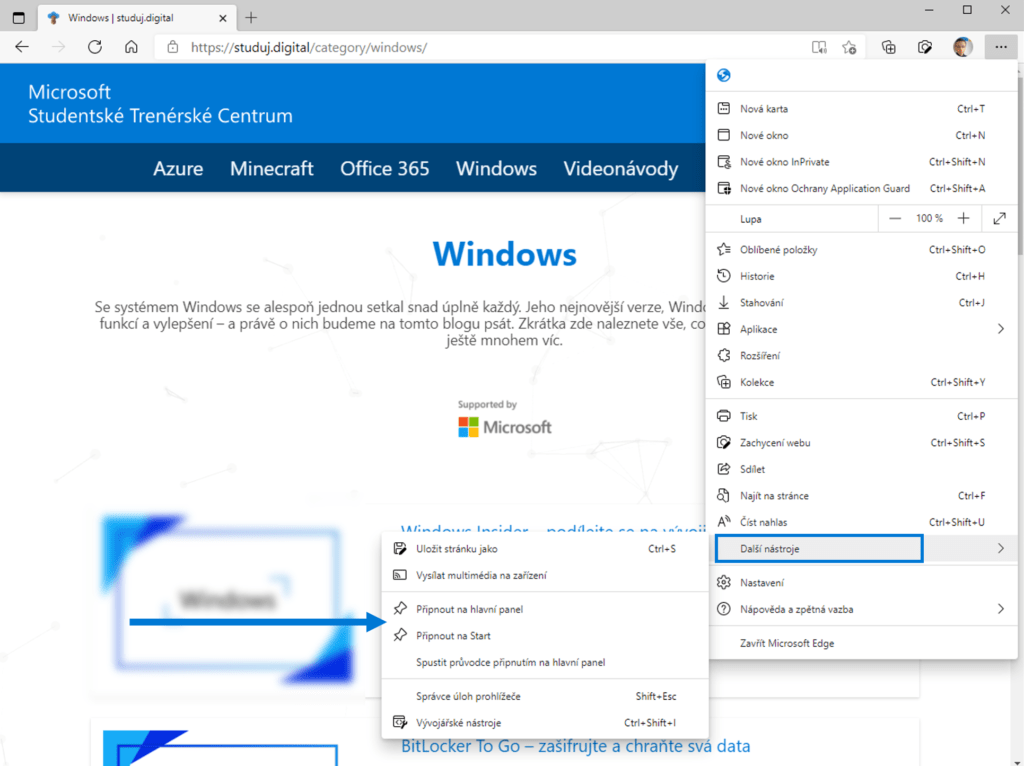Open the tab actions menu icon
The height and width of the screenshot is (766, 1024).
[x=18, y=17]
